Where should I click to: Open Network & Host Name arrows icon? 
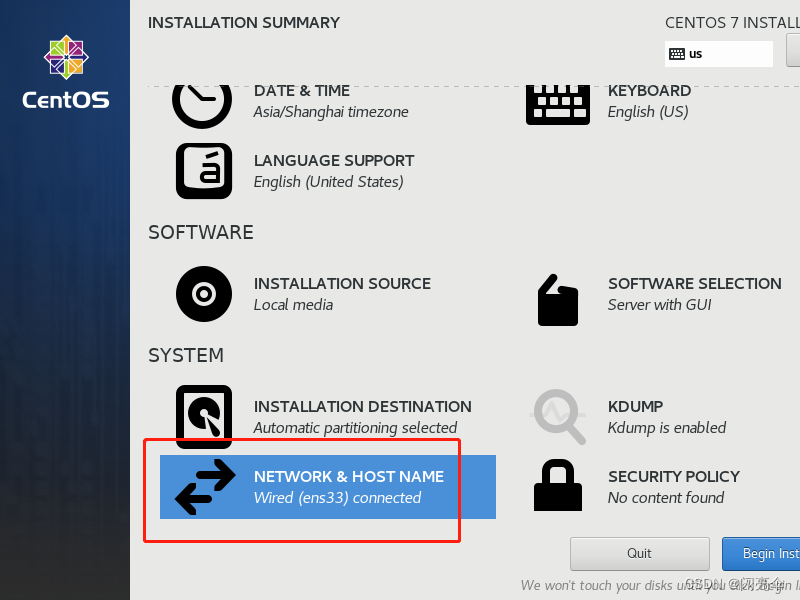[205, 487]
